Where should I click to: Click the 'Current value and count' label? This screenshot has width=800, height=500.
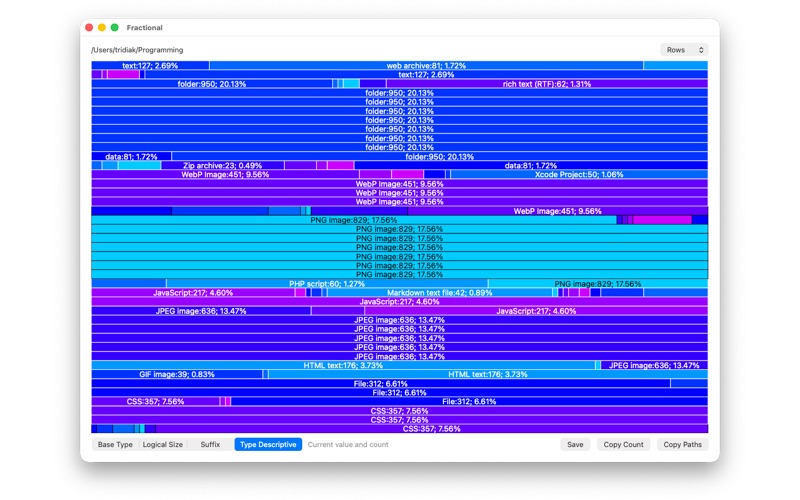point(348,444)
